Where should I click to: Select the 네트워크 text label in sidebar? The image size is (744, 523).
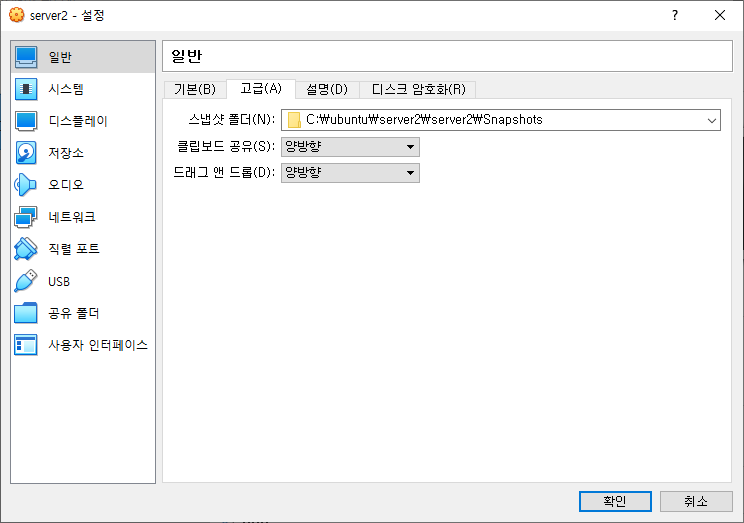click(72, 217)
